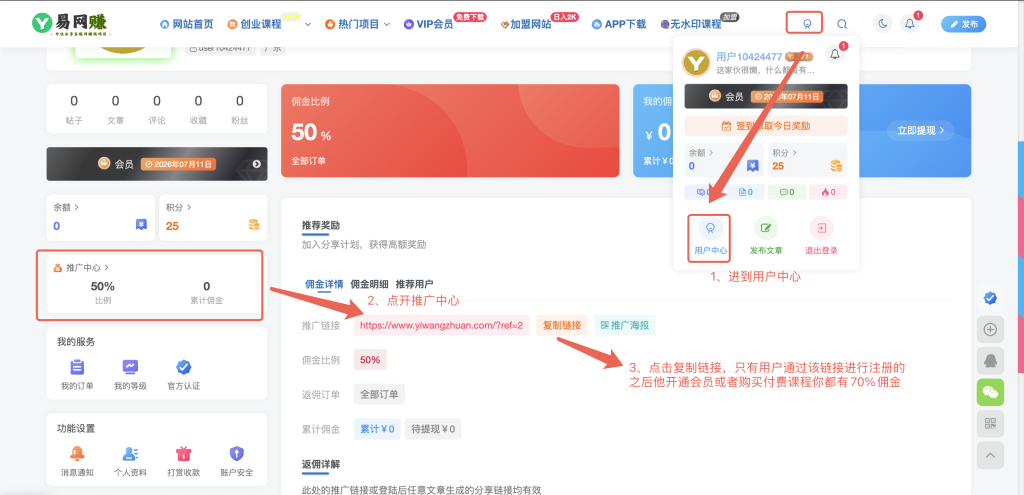Open header notification bell
Screen dimensions: 1024x495
(909, 24)
